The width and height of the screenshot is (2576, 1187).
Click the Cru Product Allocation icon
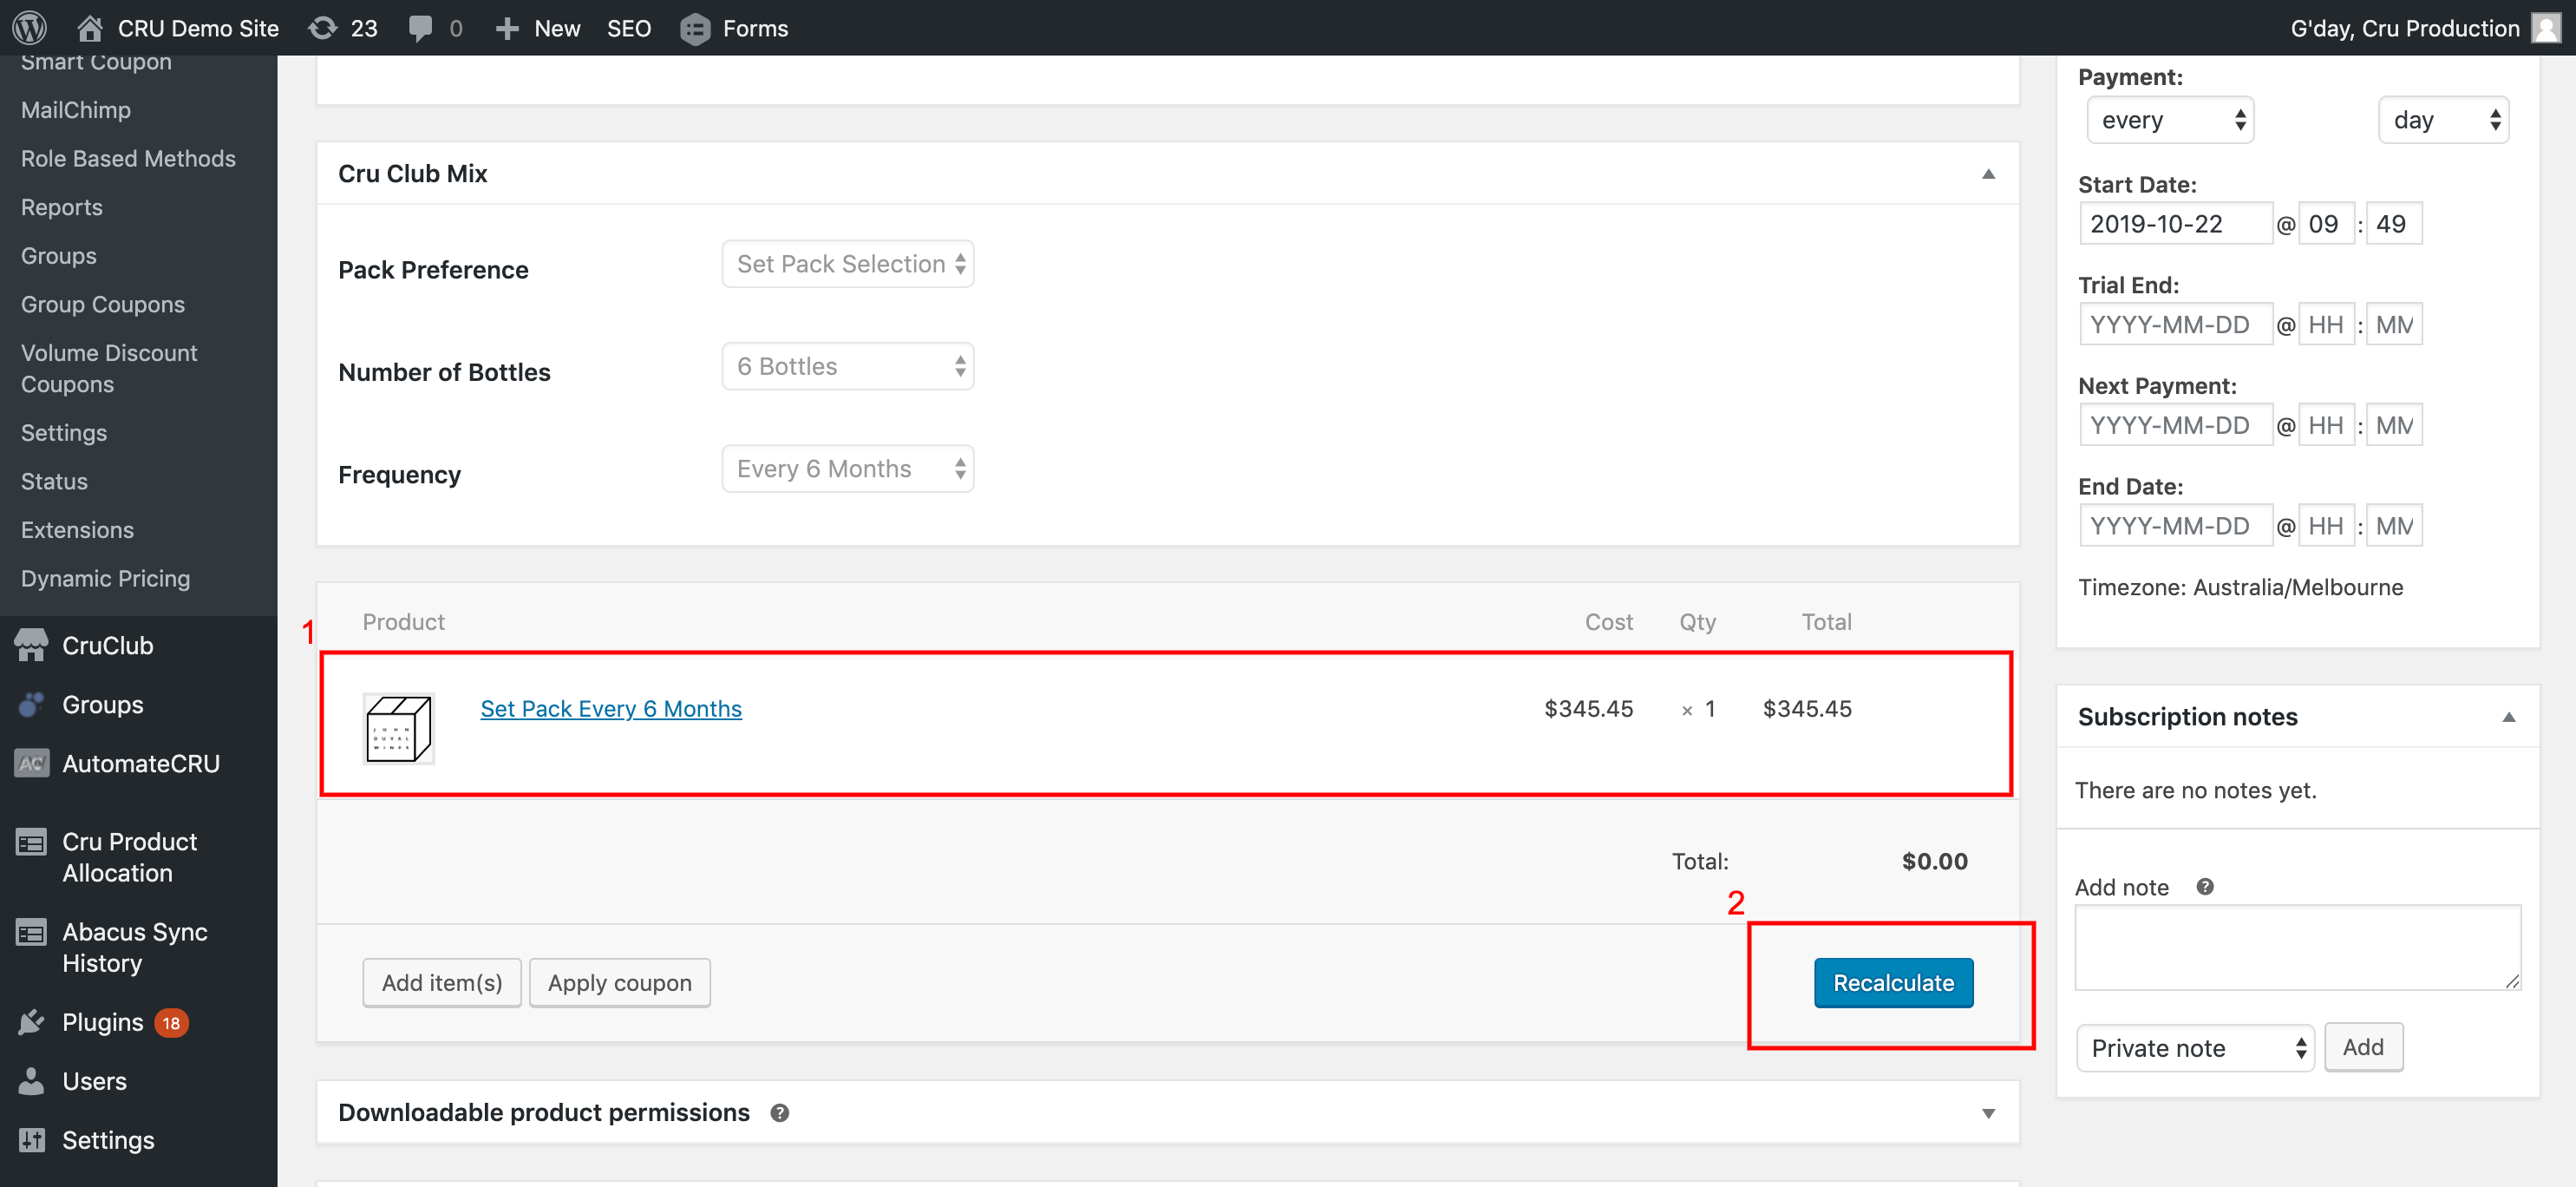click(x=32, y=842)
